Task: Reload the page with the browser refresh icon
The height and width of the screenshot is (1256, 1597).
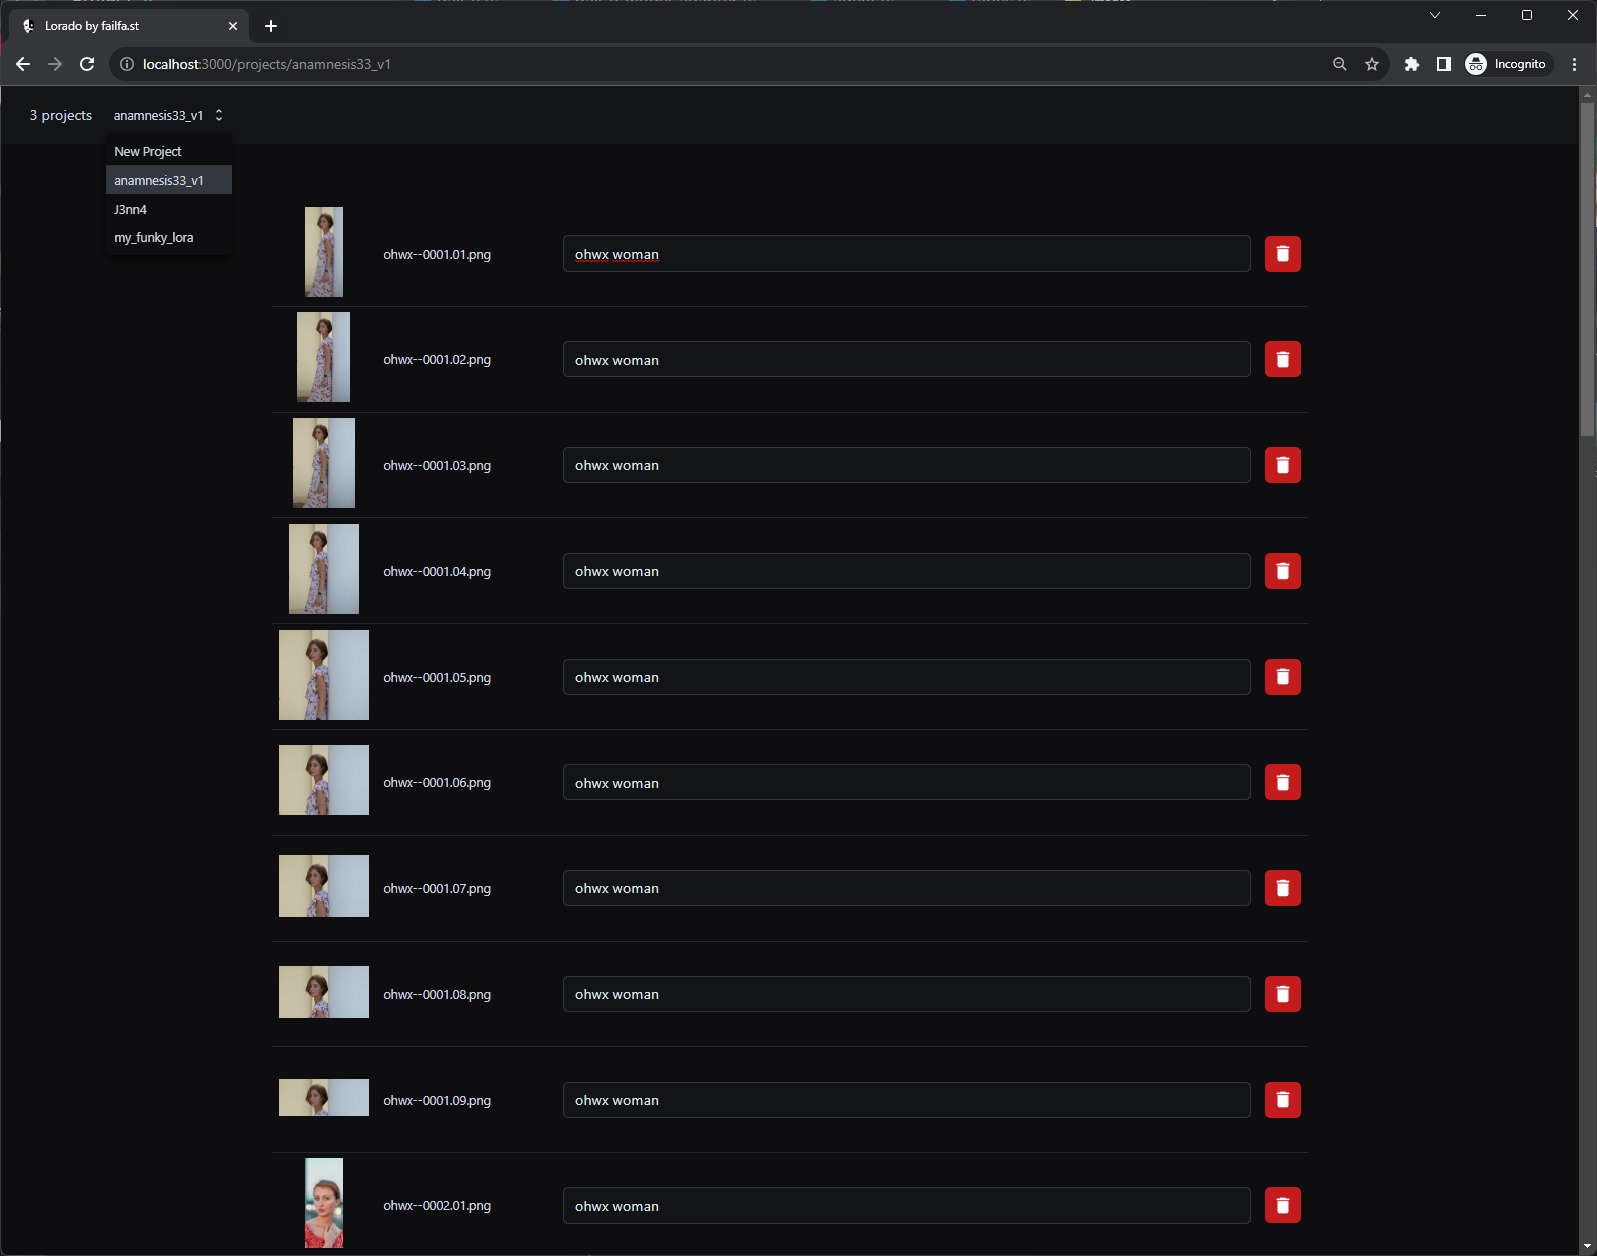Action: 87,64
